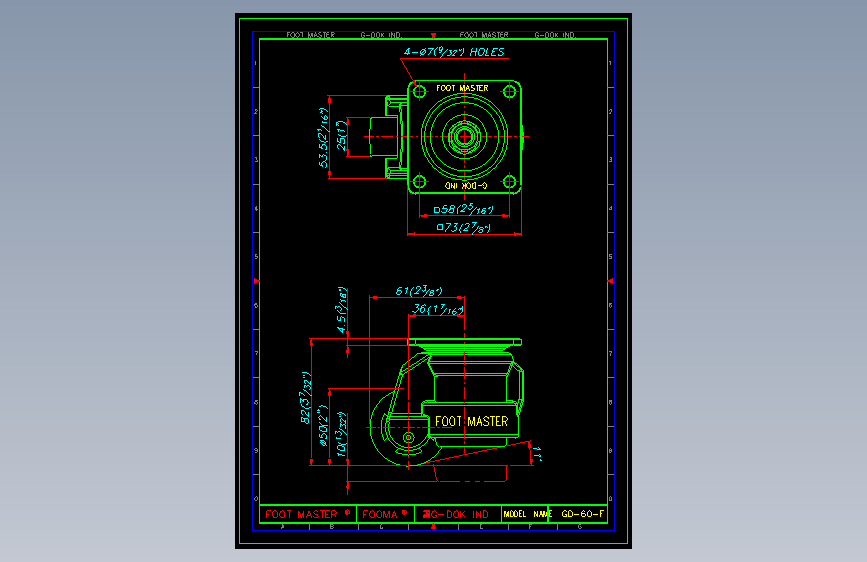Image resolution: width=867 pixels, height=562 pixels.
Task: Select the 25(1") dimension text
Action: click(342, 136)
